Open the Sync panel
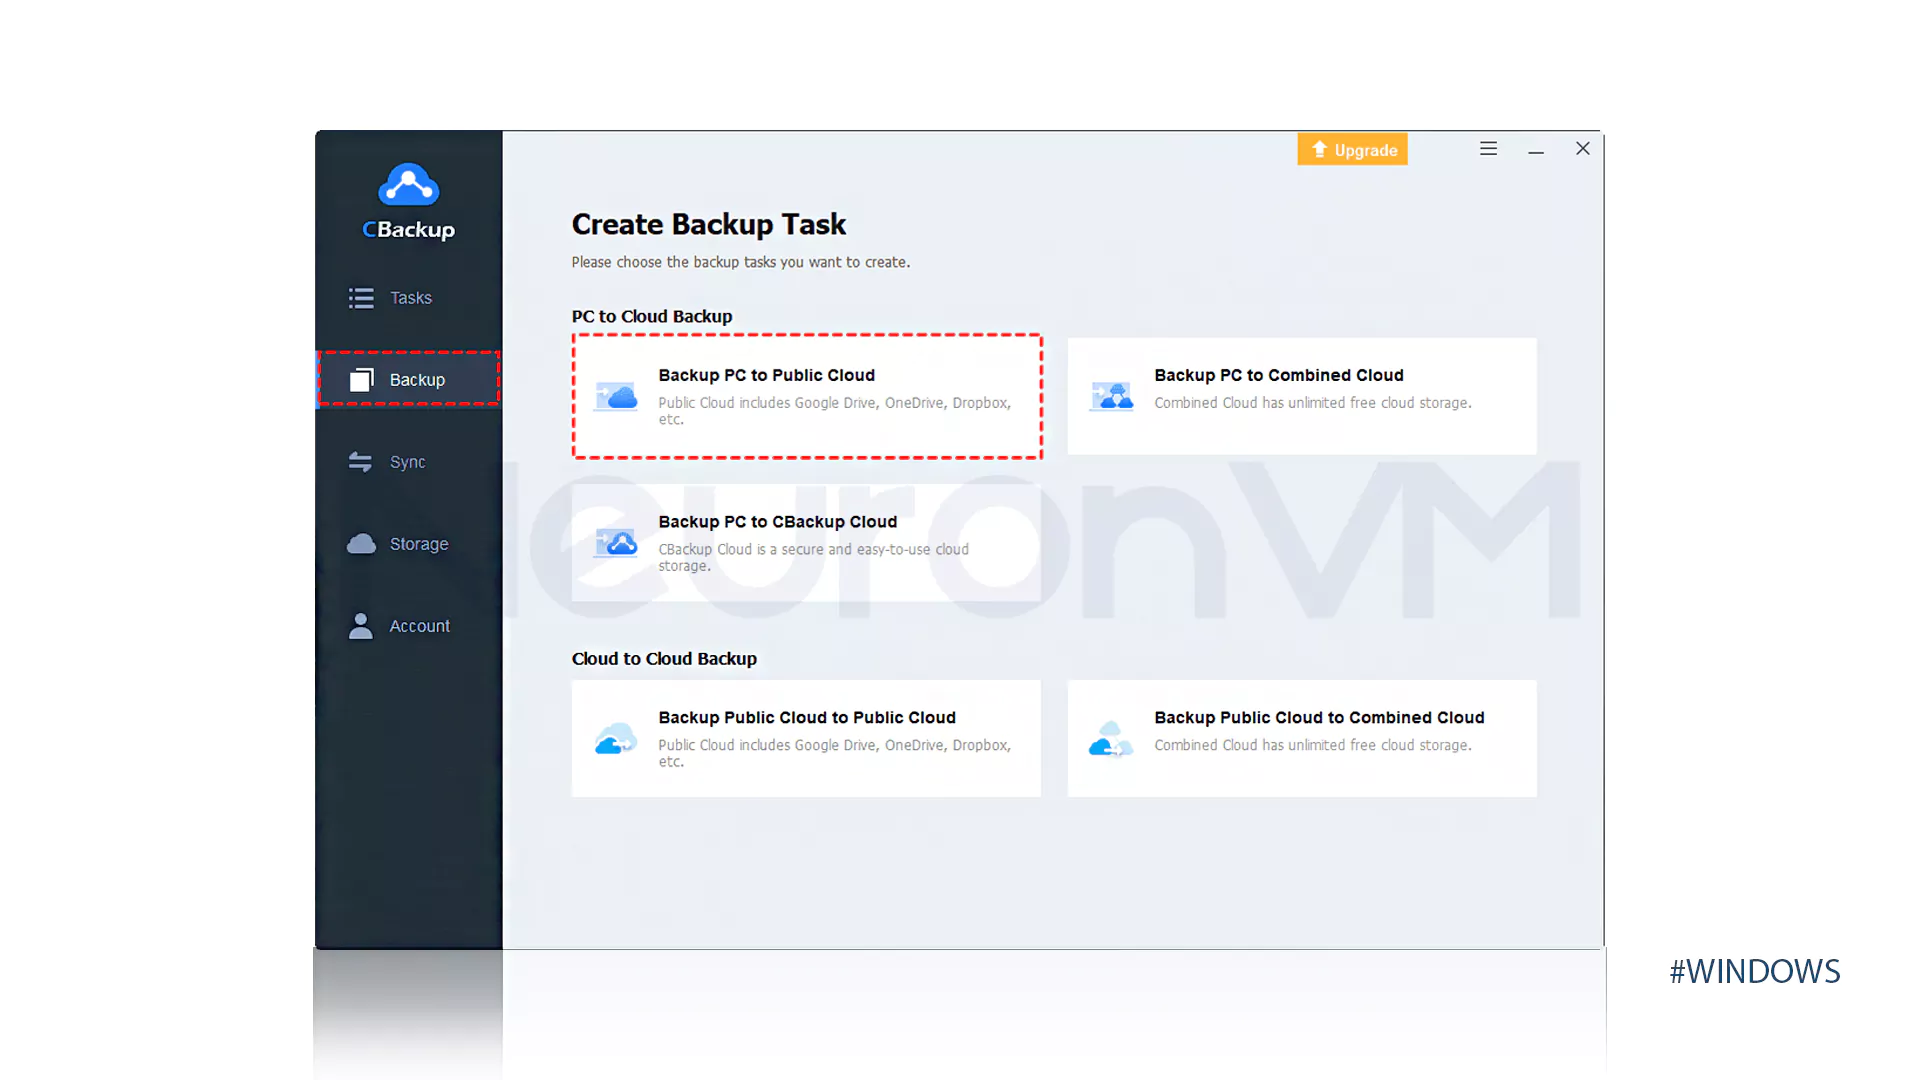This screenshot has width=1920, height=1080. coord(406,462)
